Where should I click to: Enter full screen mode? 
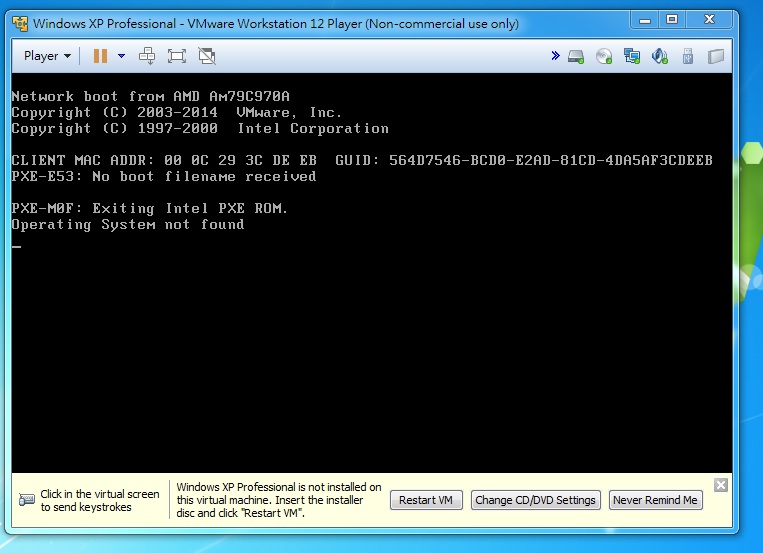pyautogui.click(x=177, y=56)
